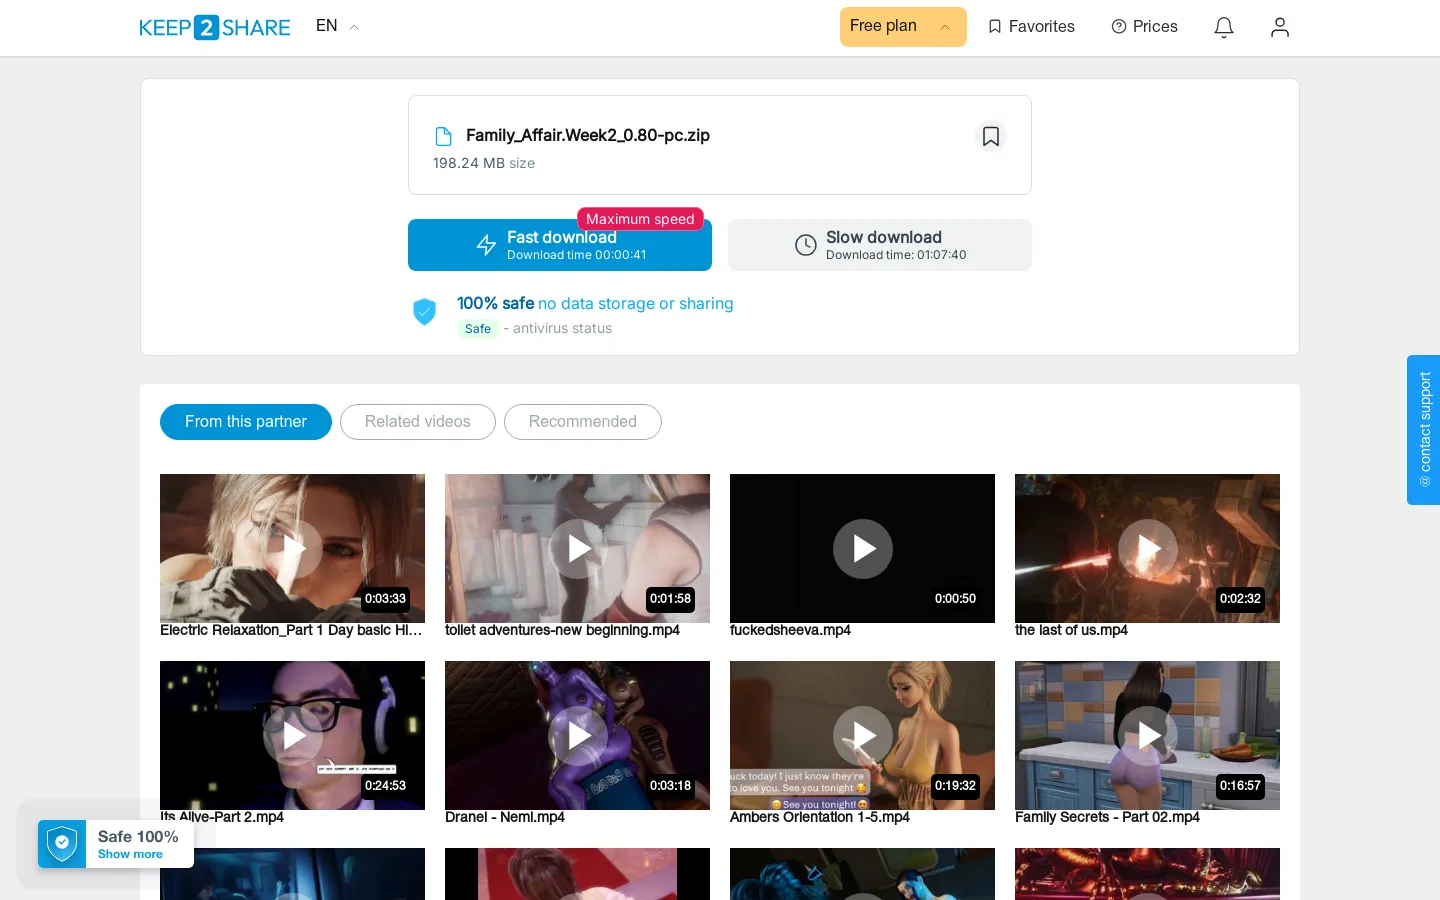Start the Slow download
The image size is (1440, 900).
click(x=880, y=245)
